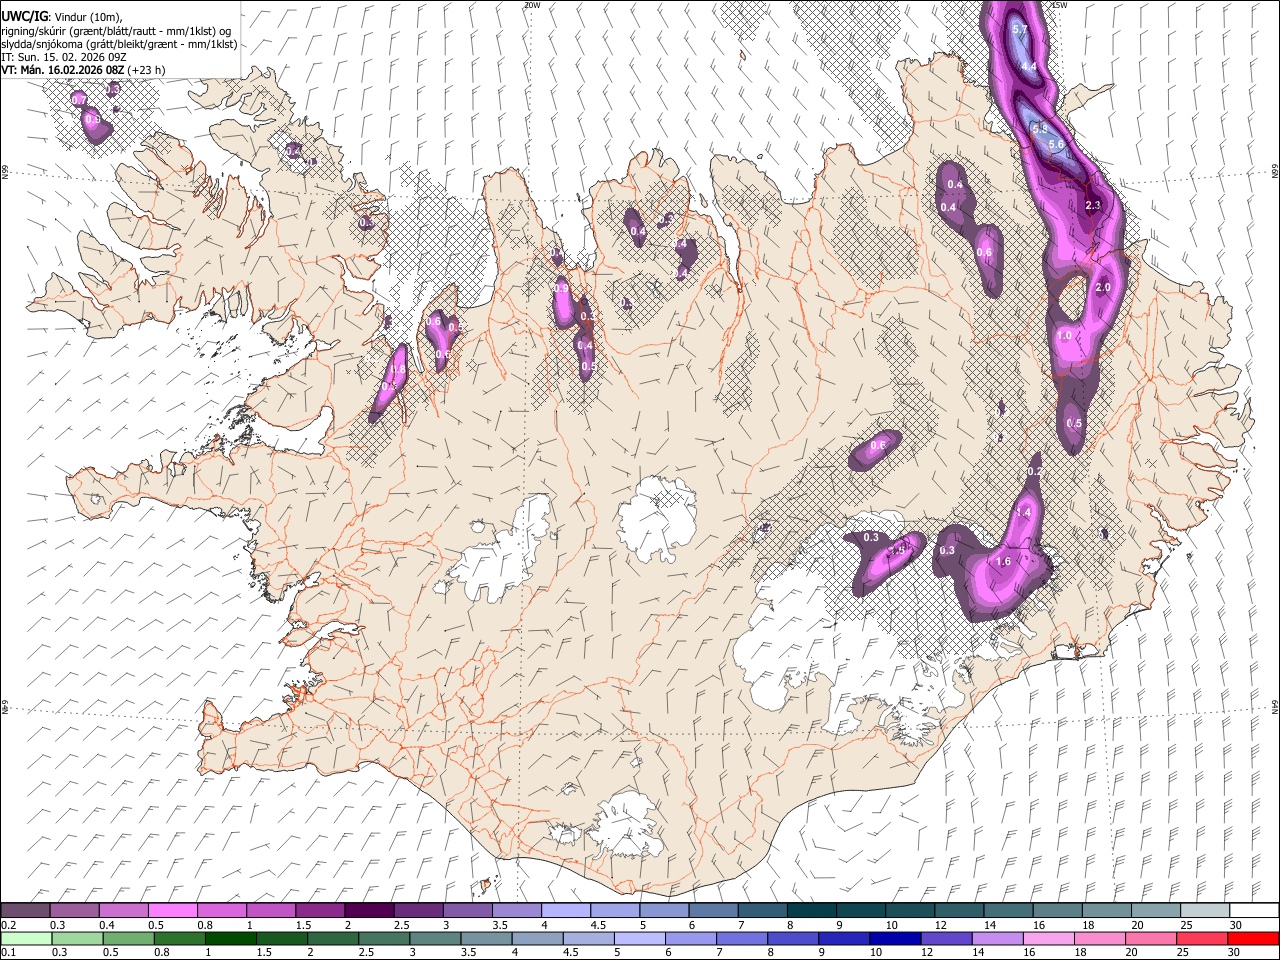Screen dimensions: 1280x960
Task: Choose the darkest green 1 swatch in lower legend
Action: tap(230, 939)
